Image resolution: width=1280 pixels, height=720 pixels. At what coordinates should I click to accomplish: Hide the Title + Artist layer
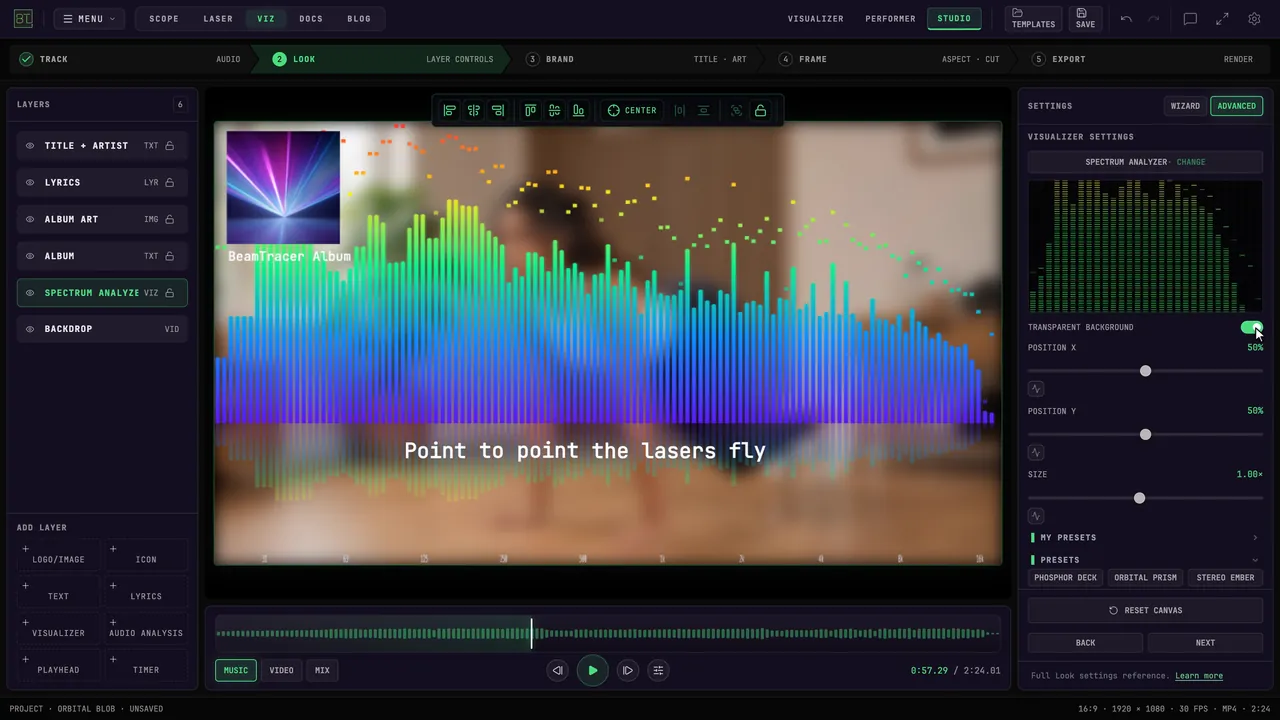point(30,146)
